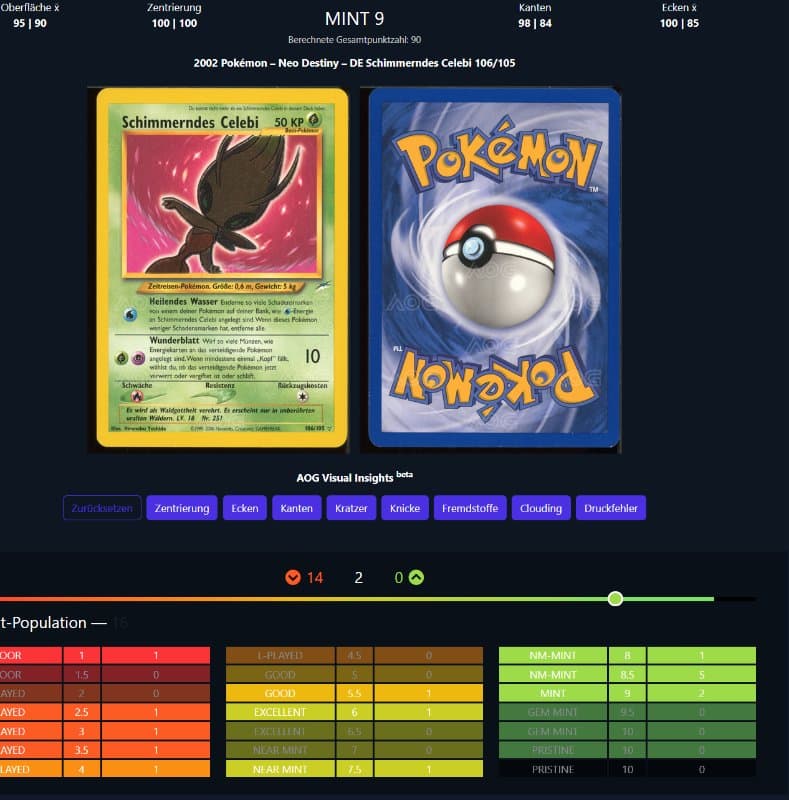Select the Kanten insight button
Viewport: 789px width, 800px height.
(297, 508)
